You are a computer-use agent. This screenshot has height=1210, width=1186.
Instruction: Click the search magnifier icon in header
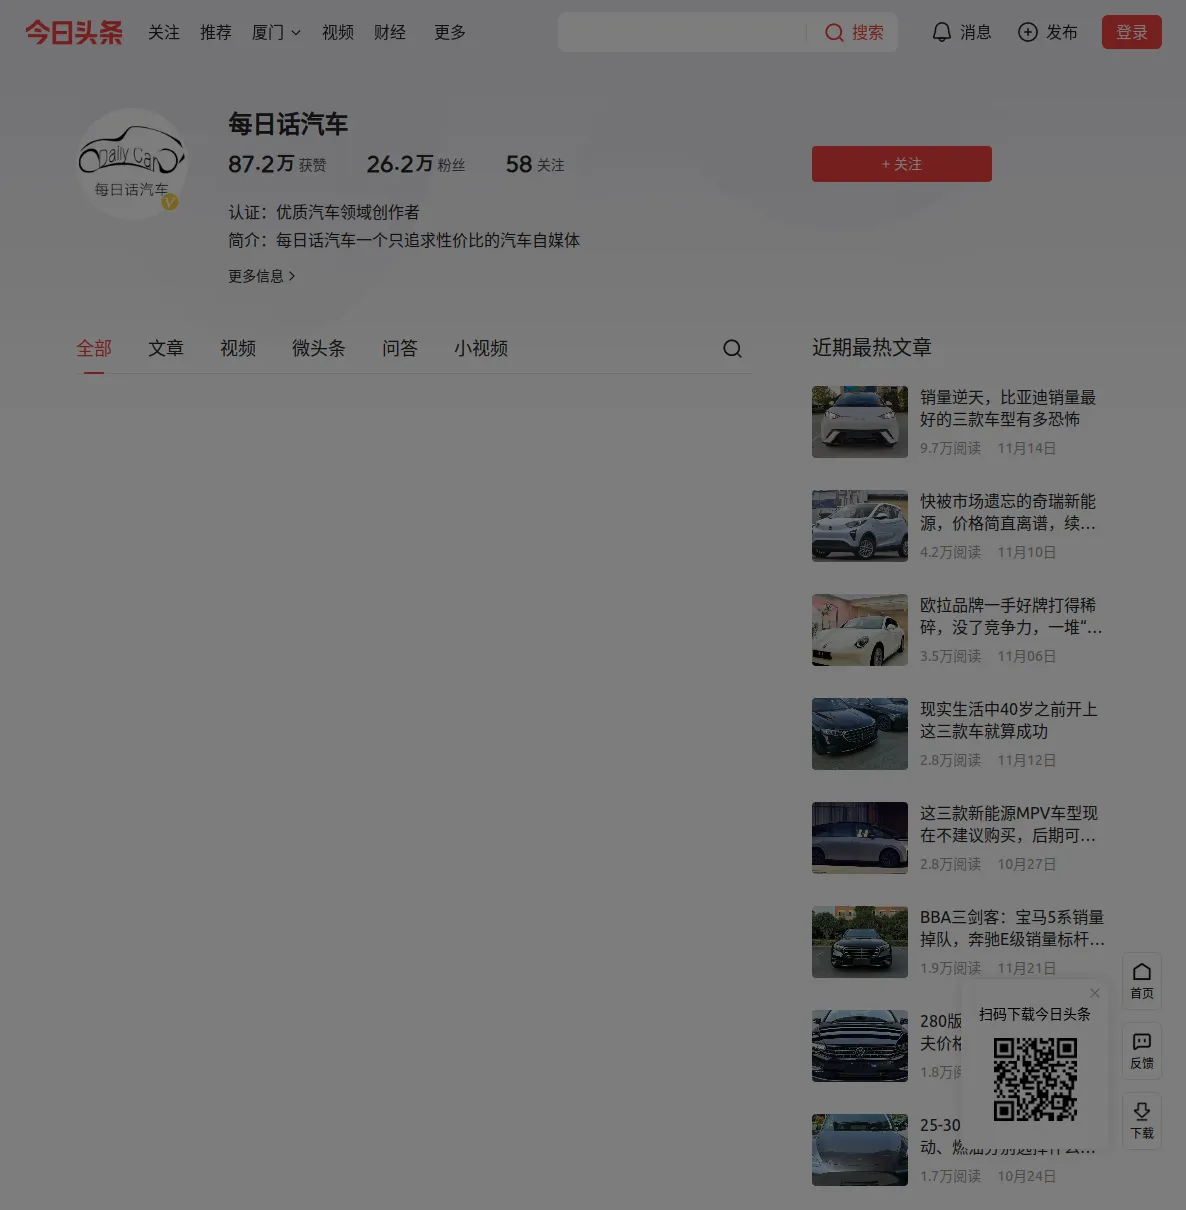click(834, 33)
